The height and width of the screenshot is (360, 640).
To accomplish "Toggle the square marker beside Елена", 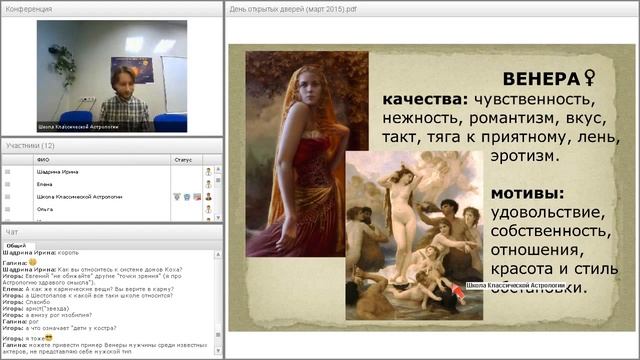I will [x=7, y=184].
